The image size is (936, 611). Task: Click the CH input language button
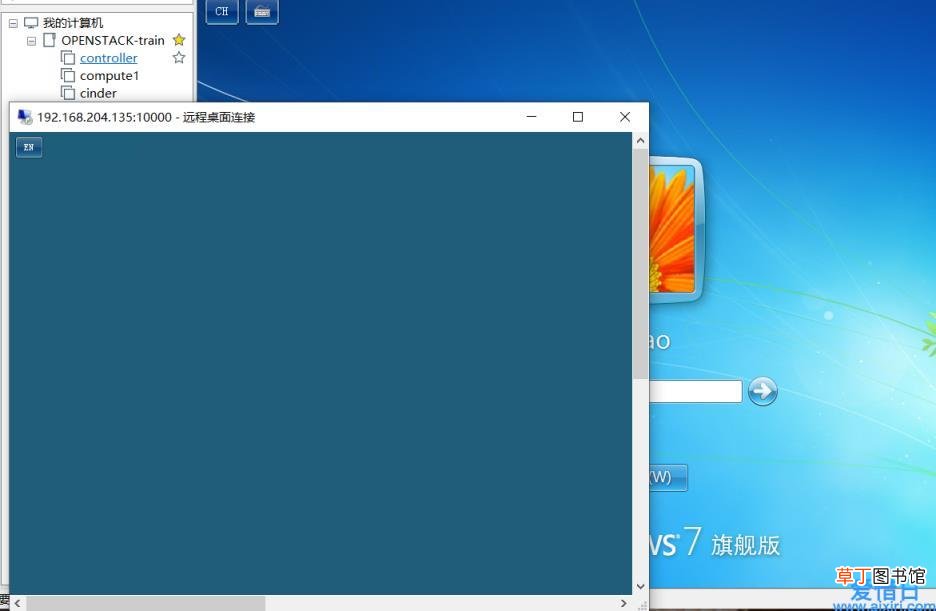pos(222,11)
